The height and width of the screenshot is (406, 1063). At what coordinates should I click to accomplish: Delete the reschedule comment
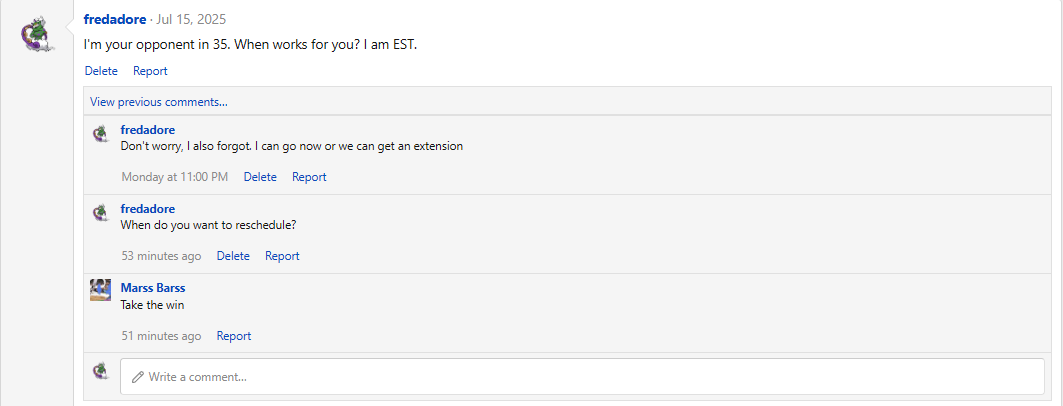click(x=233, y=256)
